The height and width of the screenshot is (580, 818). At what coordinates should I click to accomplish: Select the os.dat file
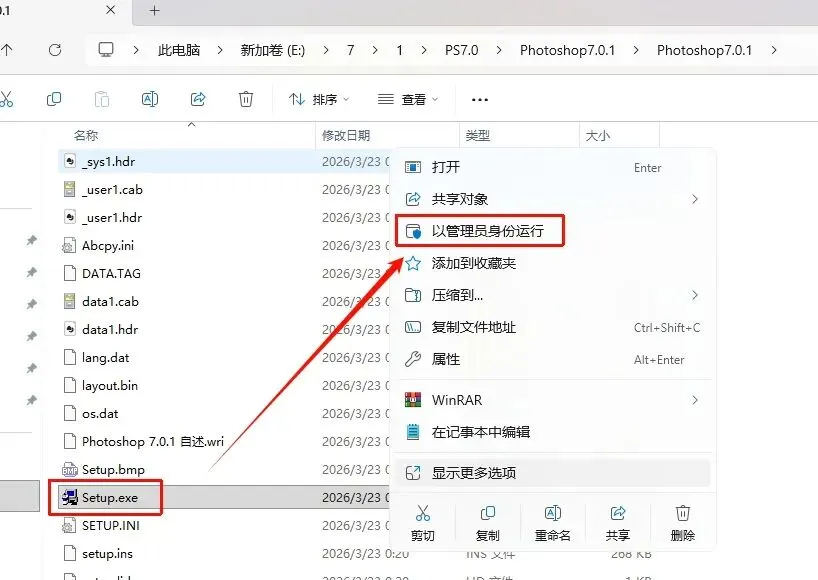100,414
